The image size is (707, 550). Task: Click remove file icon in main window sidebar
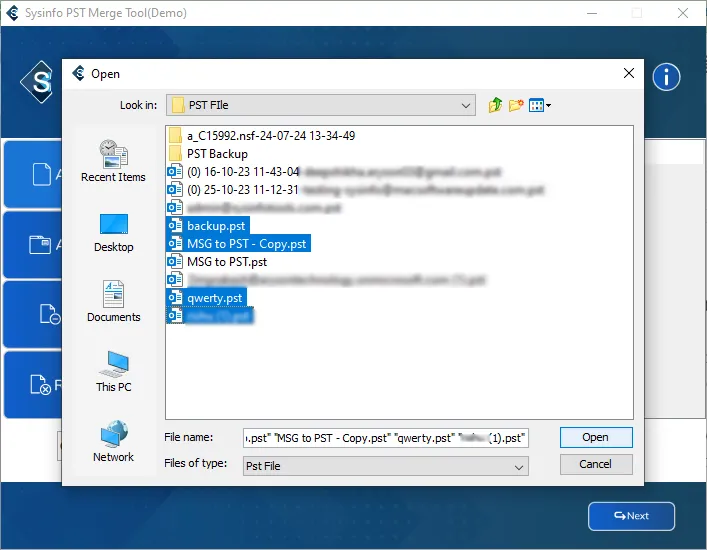tap(50, 314)
